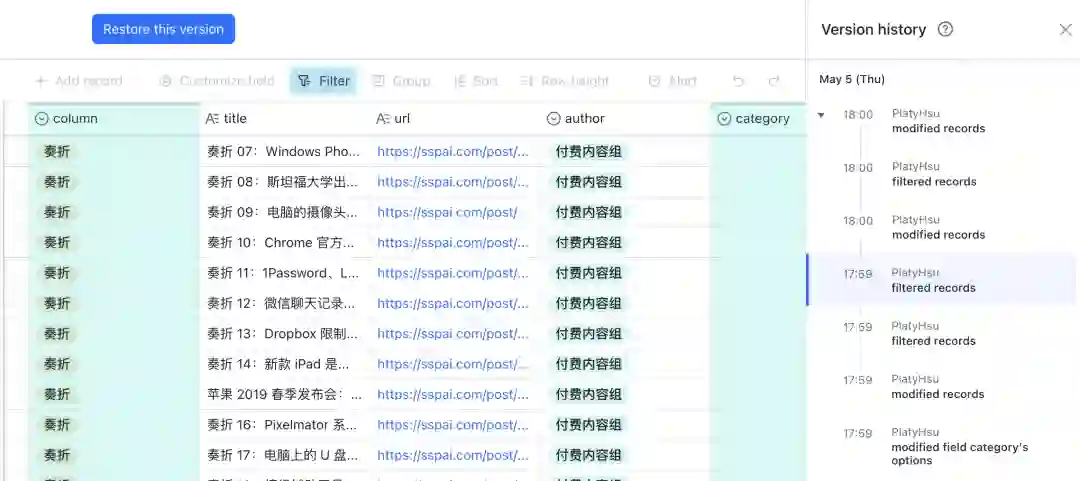
Task: Click the Sort toolbar item
Action: [x=475, y=81]
